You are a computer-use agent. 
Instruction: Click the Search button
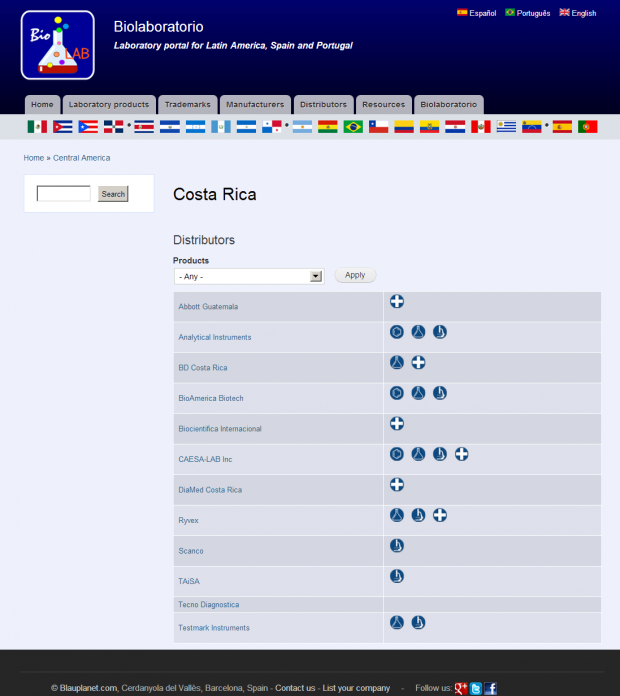(x=113, y=194)
